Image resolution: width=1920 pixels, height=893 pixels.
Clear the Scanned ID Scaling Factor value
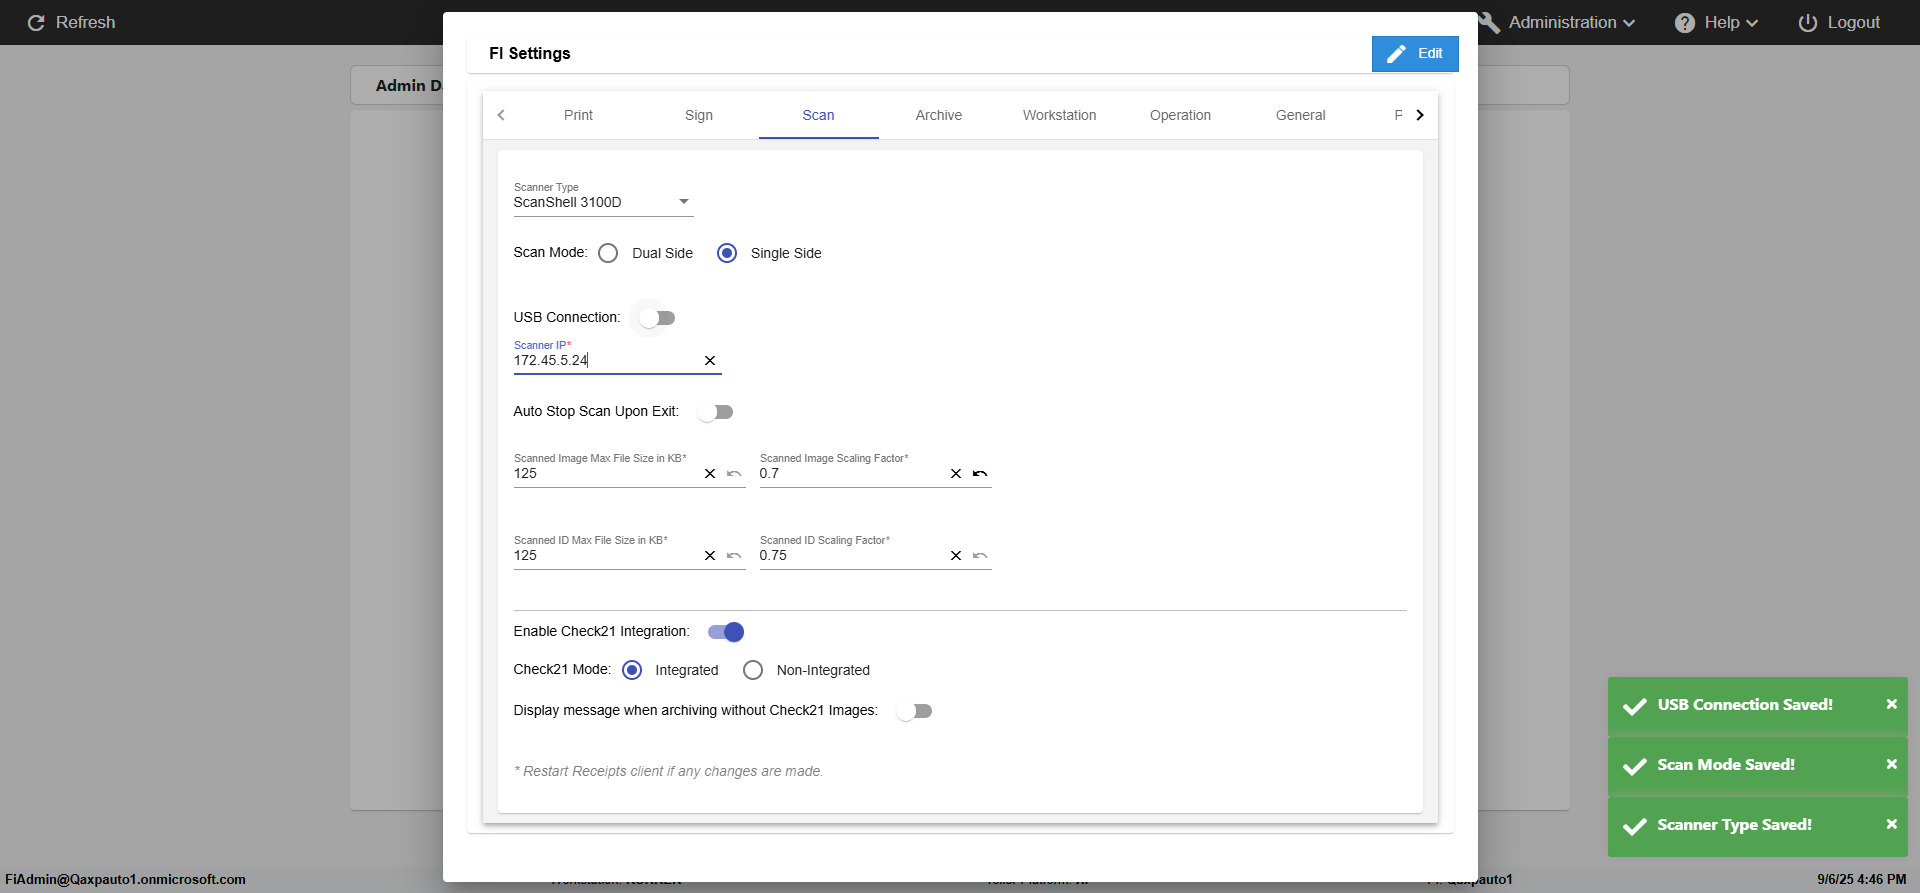point(956,556)
